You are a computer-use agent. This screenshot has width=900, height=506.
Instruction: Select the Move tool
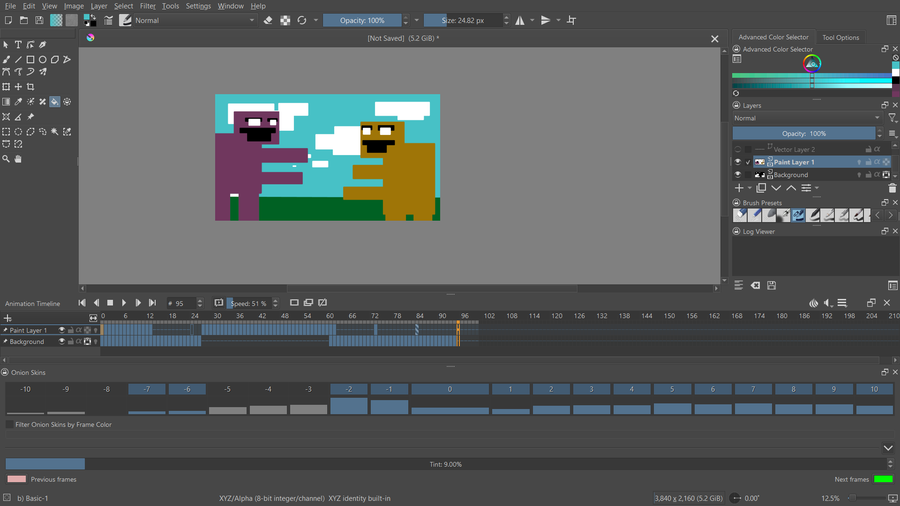(18, 87)
